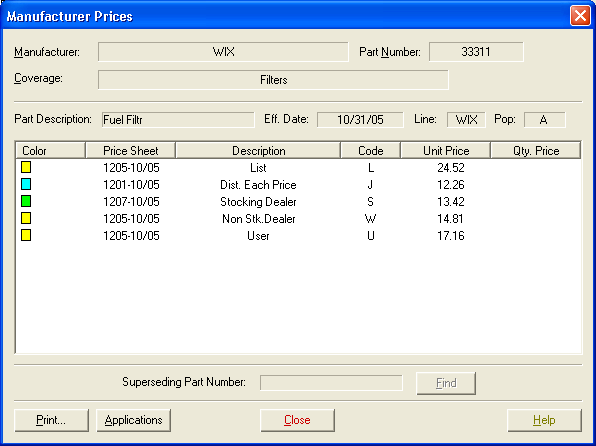Click the Print... button

pos(51,420)
